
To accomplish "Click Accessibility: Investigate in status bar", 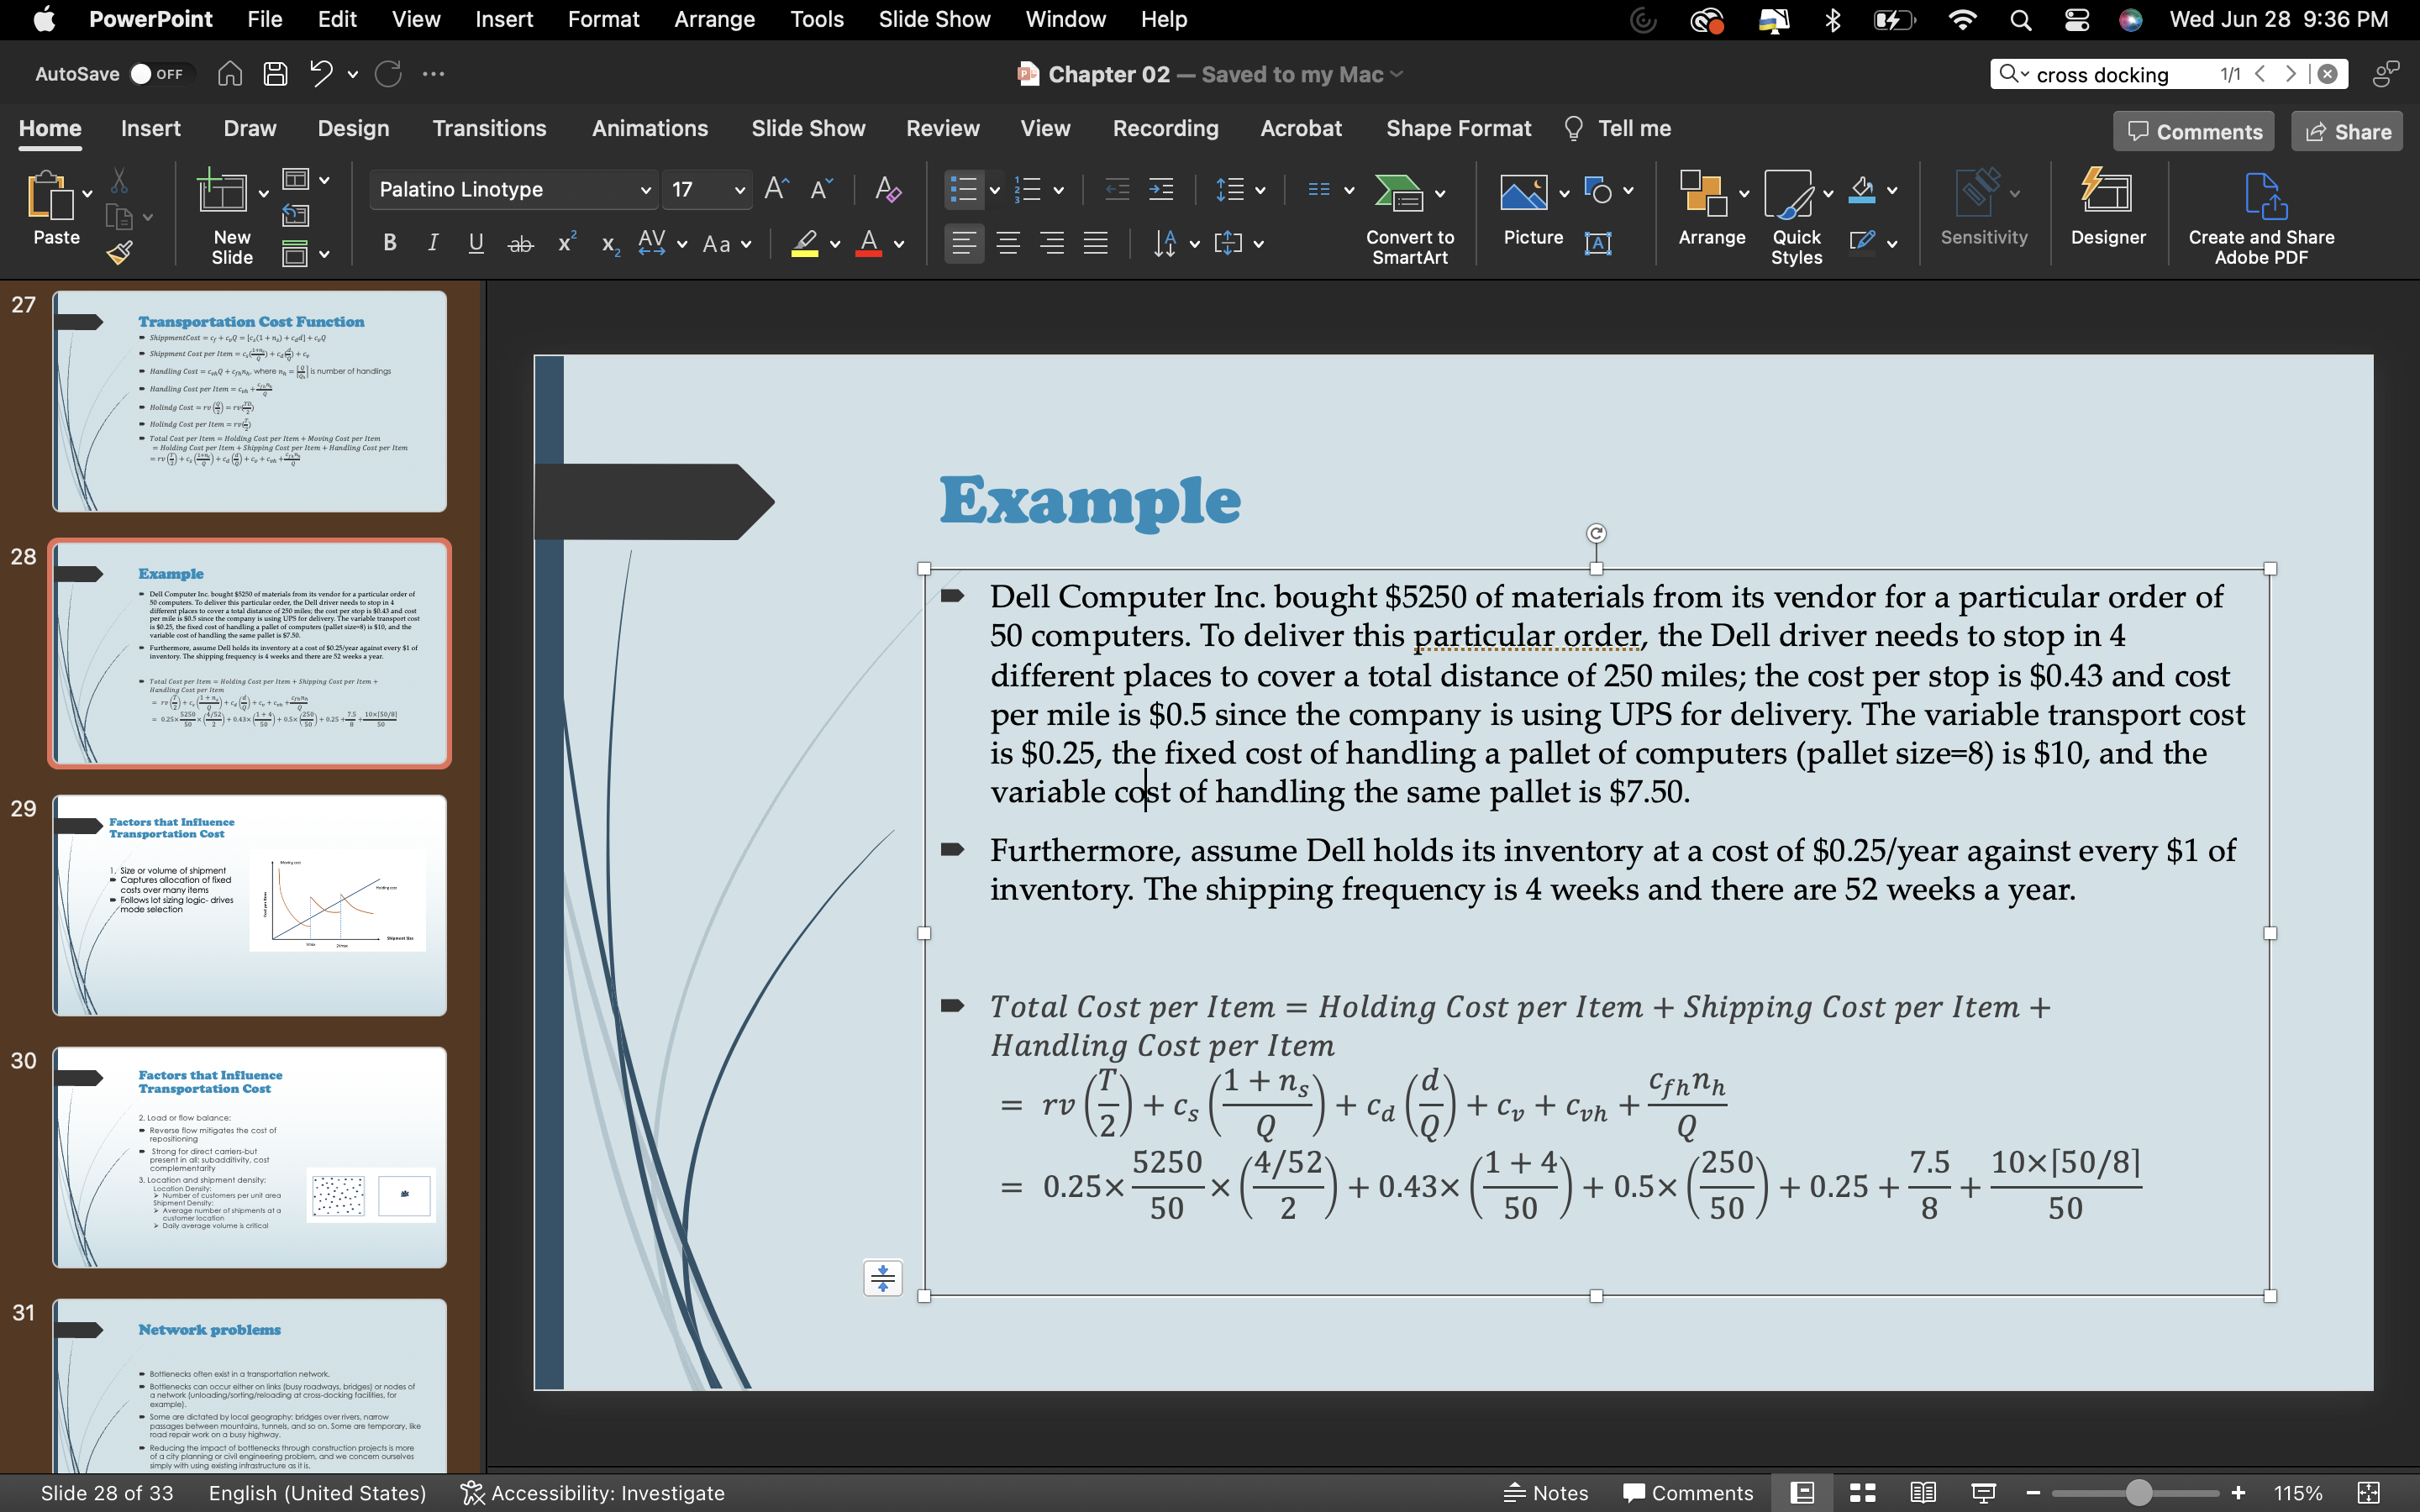I will click(x=592, y=1493).
